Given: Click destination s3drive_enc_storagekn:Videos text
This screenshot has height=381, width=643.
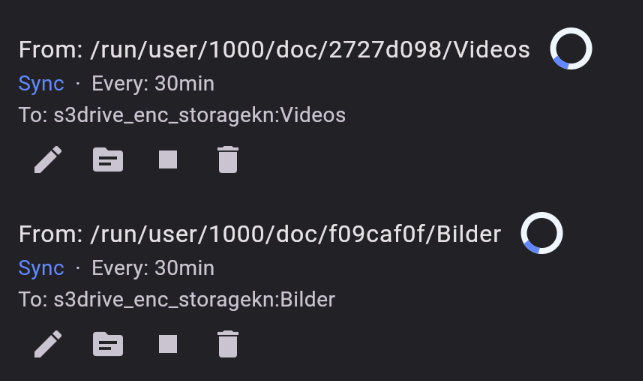Looking at the screenshot, I should pos(200,115).
